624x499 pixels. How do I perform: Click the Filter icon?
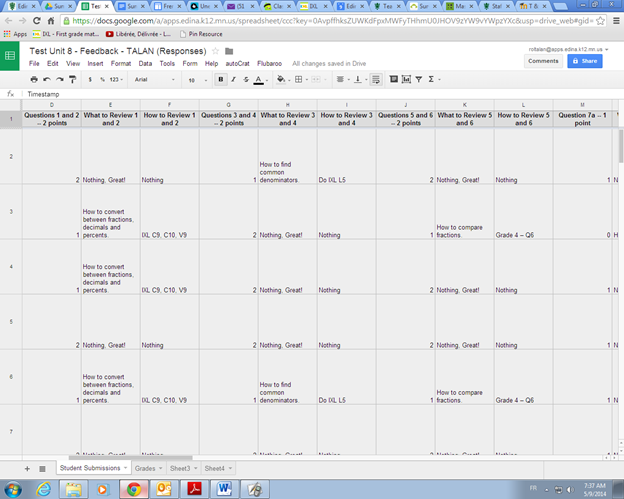tap(419, 80)
